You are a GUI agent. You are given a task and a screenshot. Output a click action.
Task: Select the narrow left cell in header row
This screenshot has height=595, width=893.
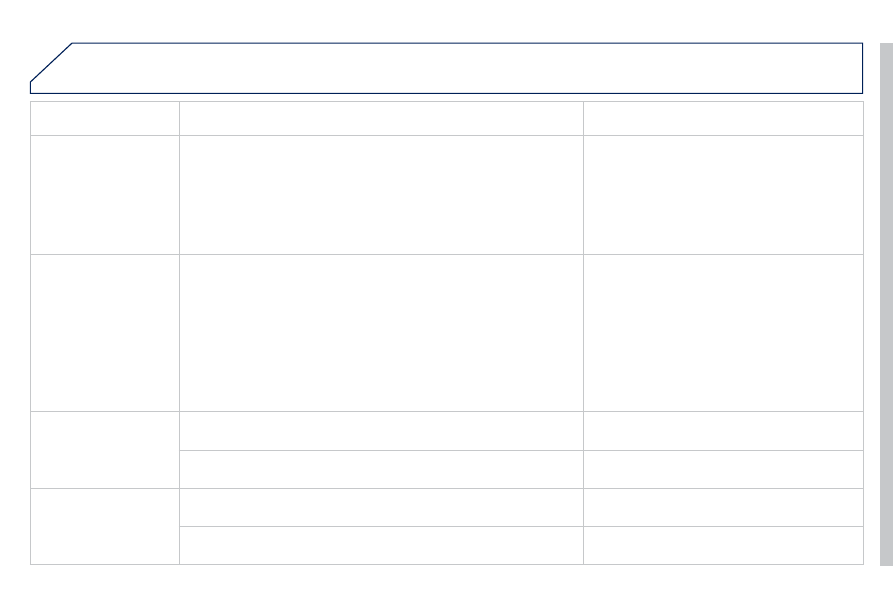105,118
